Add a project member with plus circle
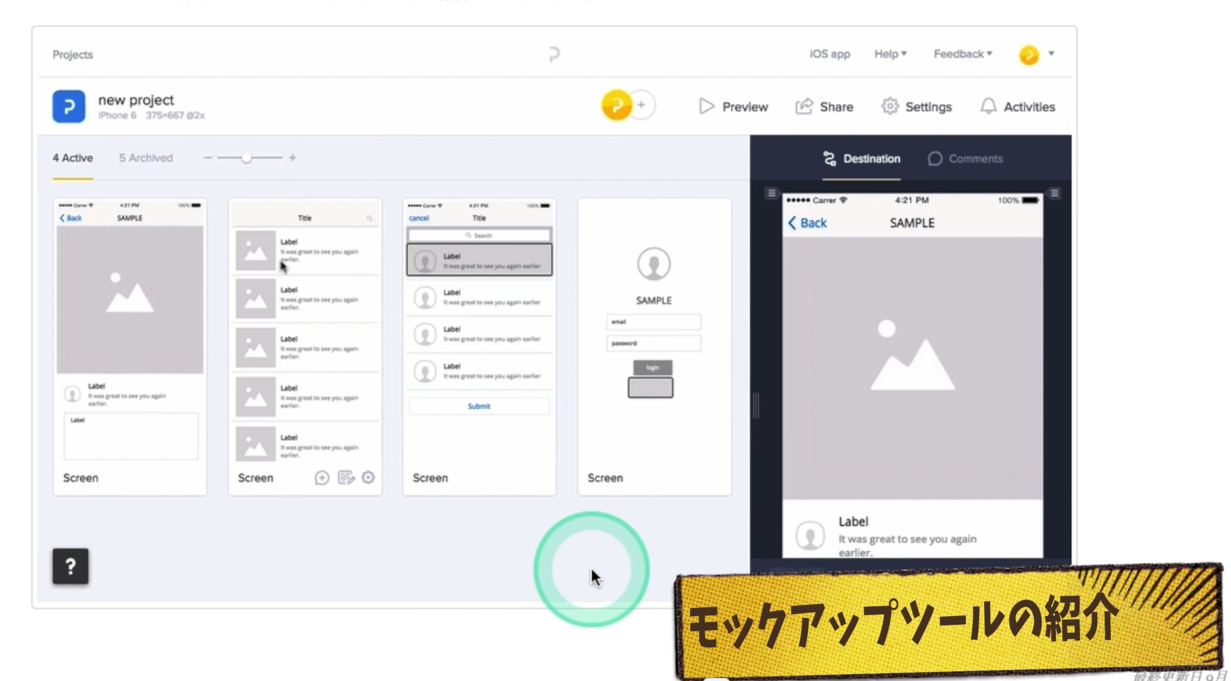1231x681 pixels. [x=642, y=105]
